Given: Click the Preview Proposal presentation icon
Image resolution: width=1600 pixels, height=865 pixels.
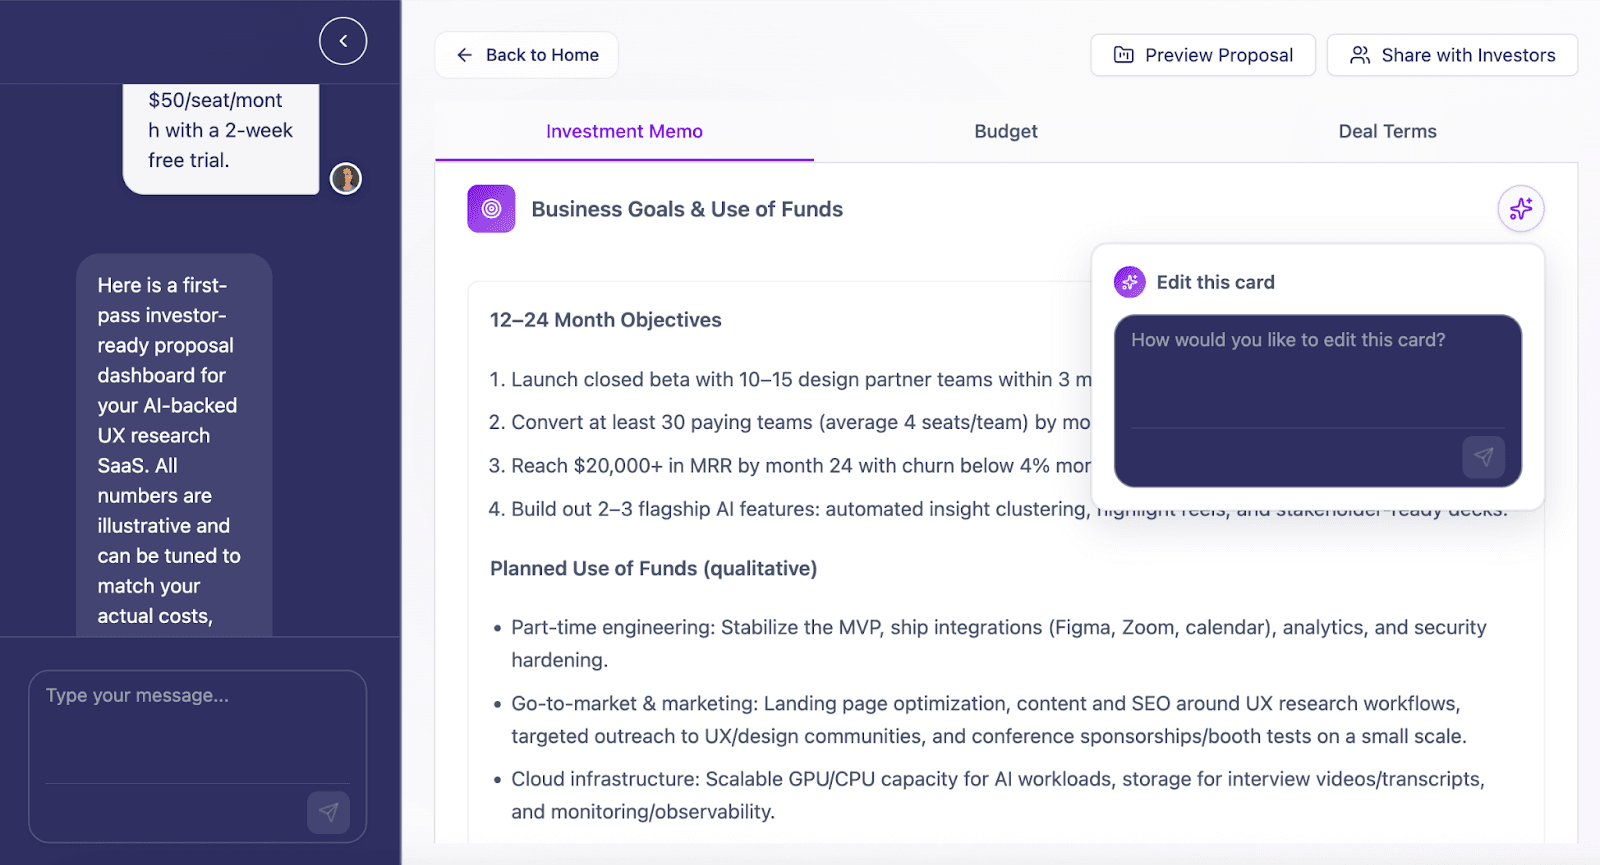Looking at the screenshot, I should (x=1124, y=55).
